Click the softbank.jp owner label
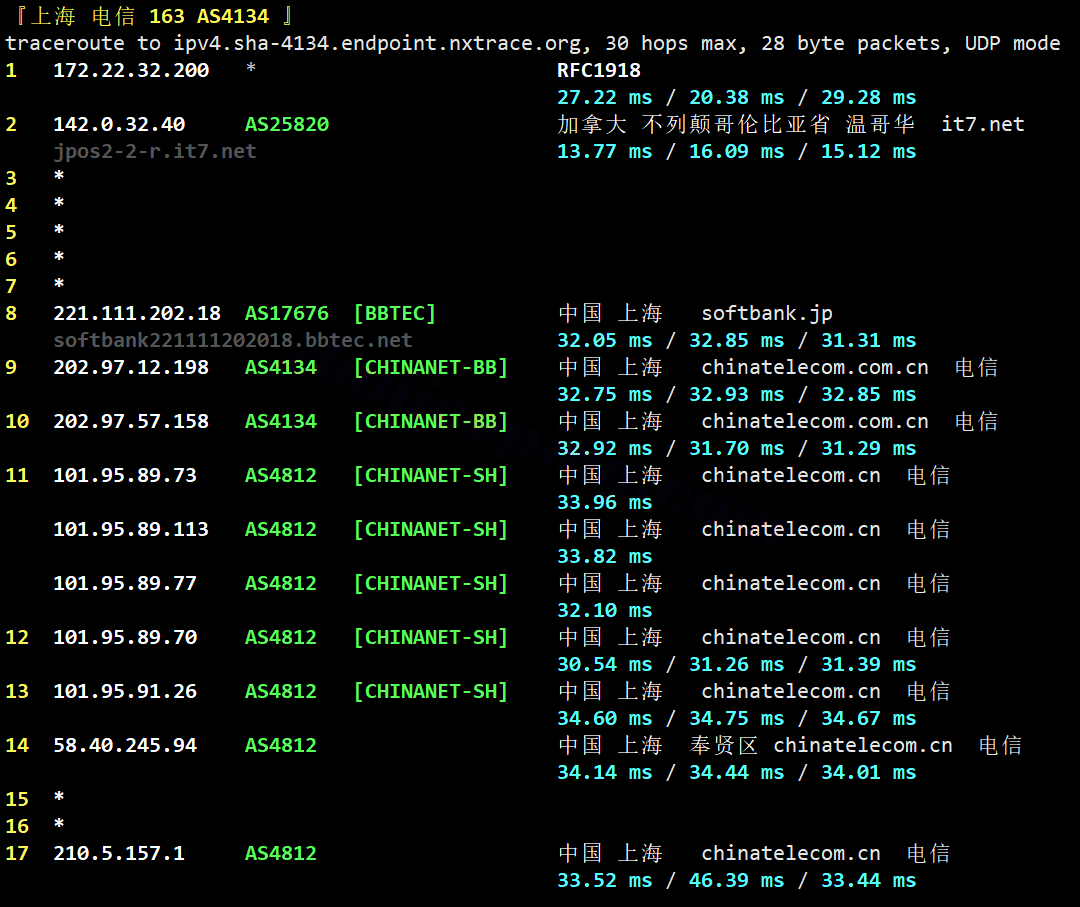 [x=767, y=314]
